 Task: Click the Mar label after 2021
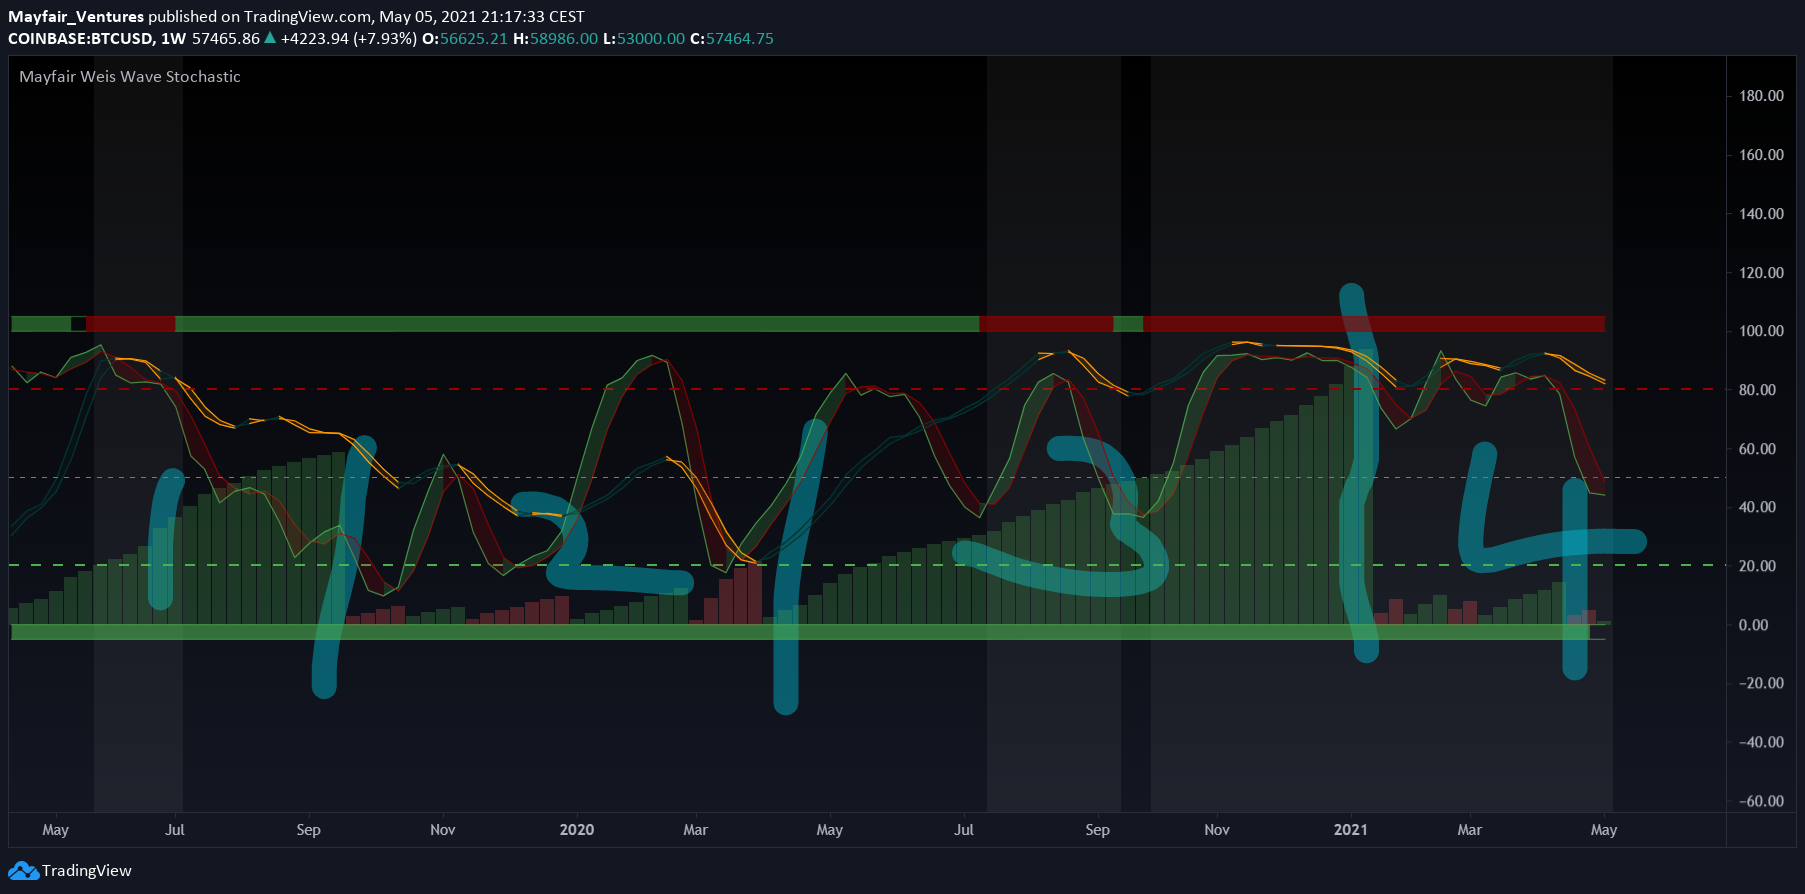pyautogui.click(x=1470, y=830)
